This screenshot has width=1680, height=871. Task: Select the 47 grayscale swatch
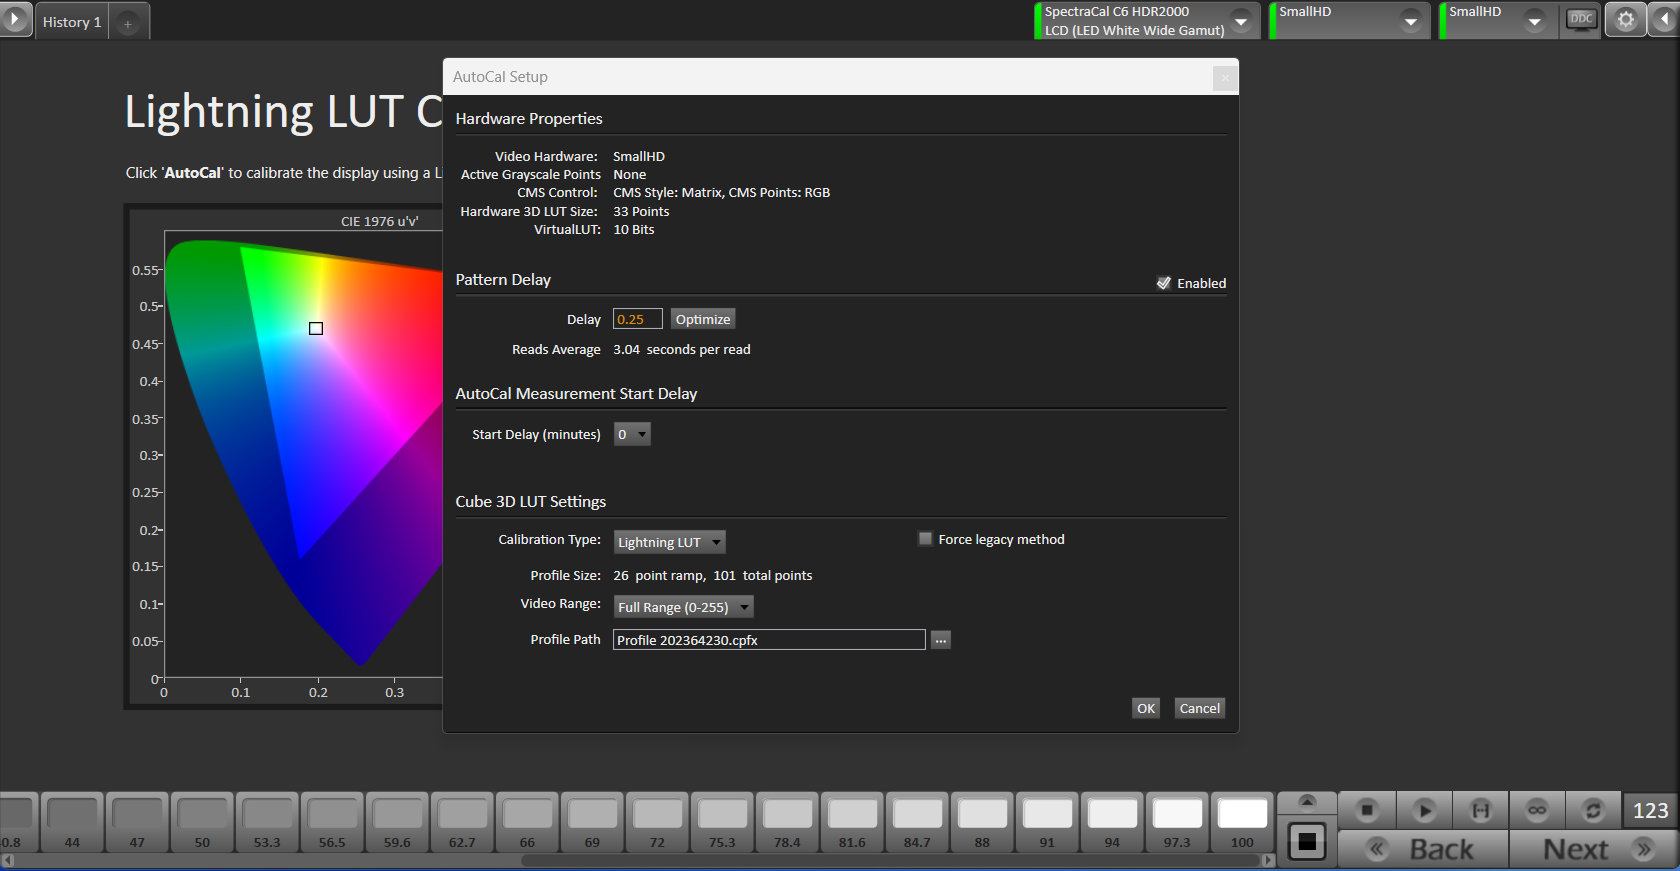click(137, 823)
